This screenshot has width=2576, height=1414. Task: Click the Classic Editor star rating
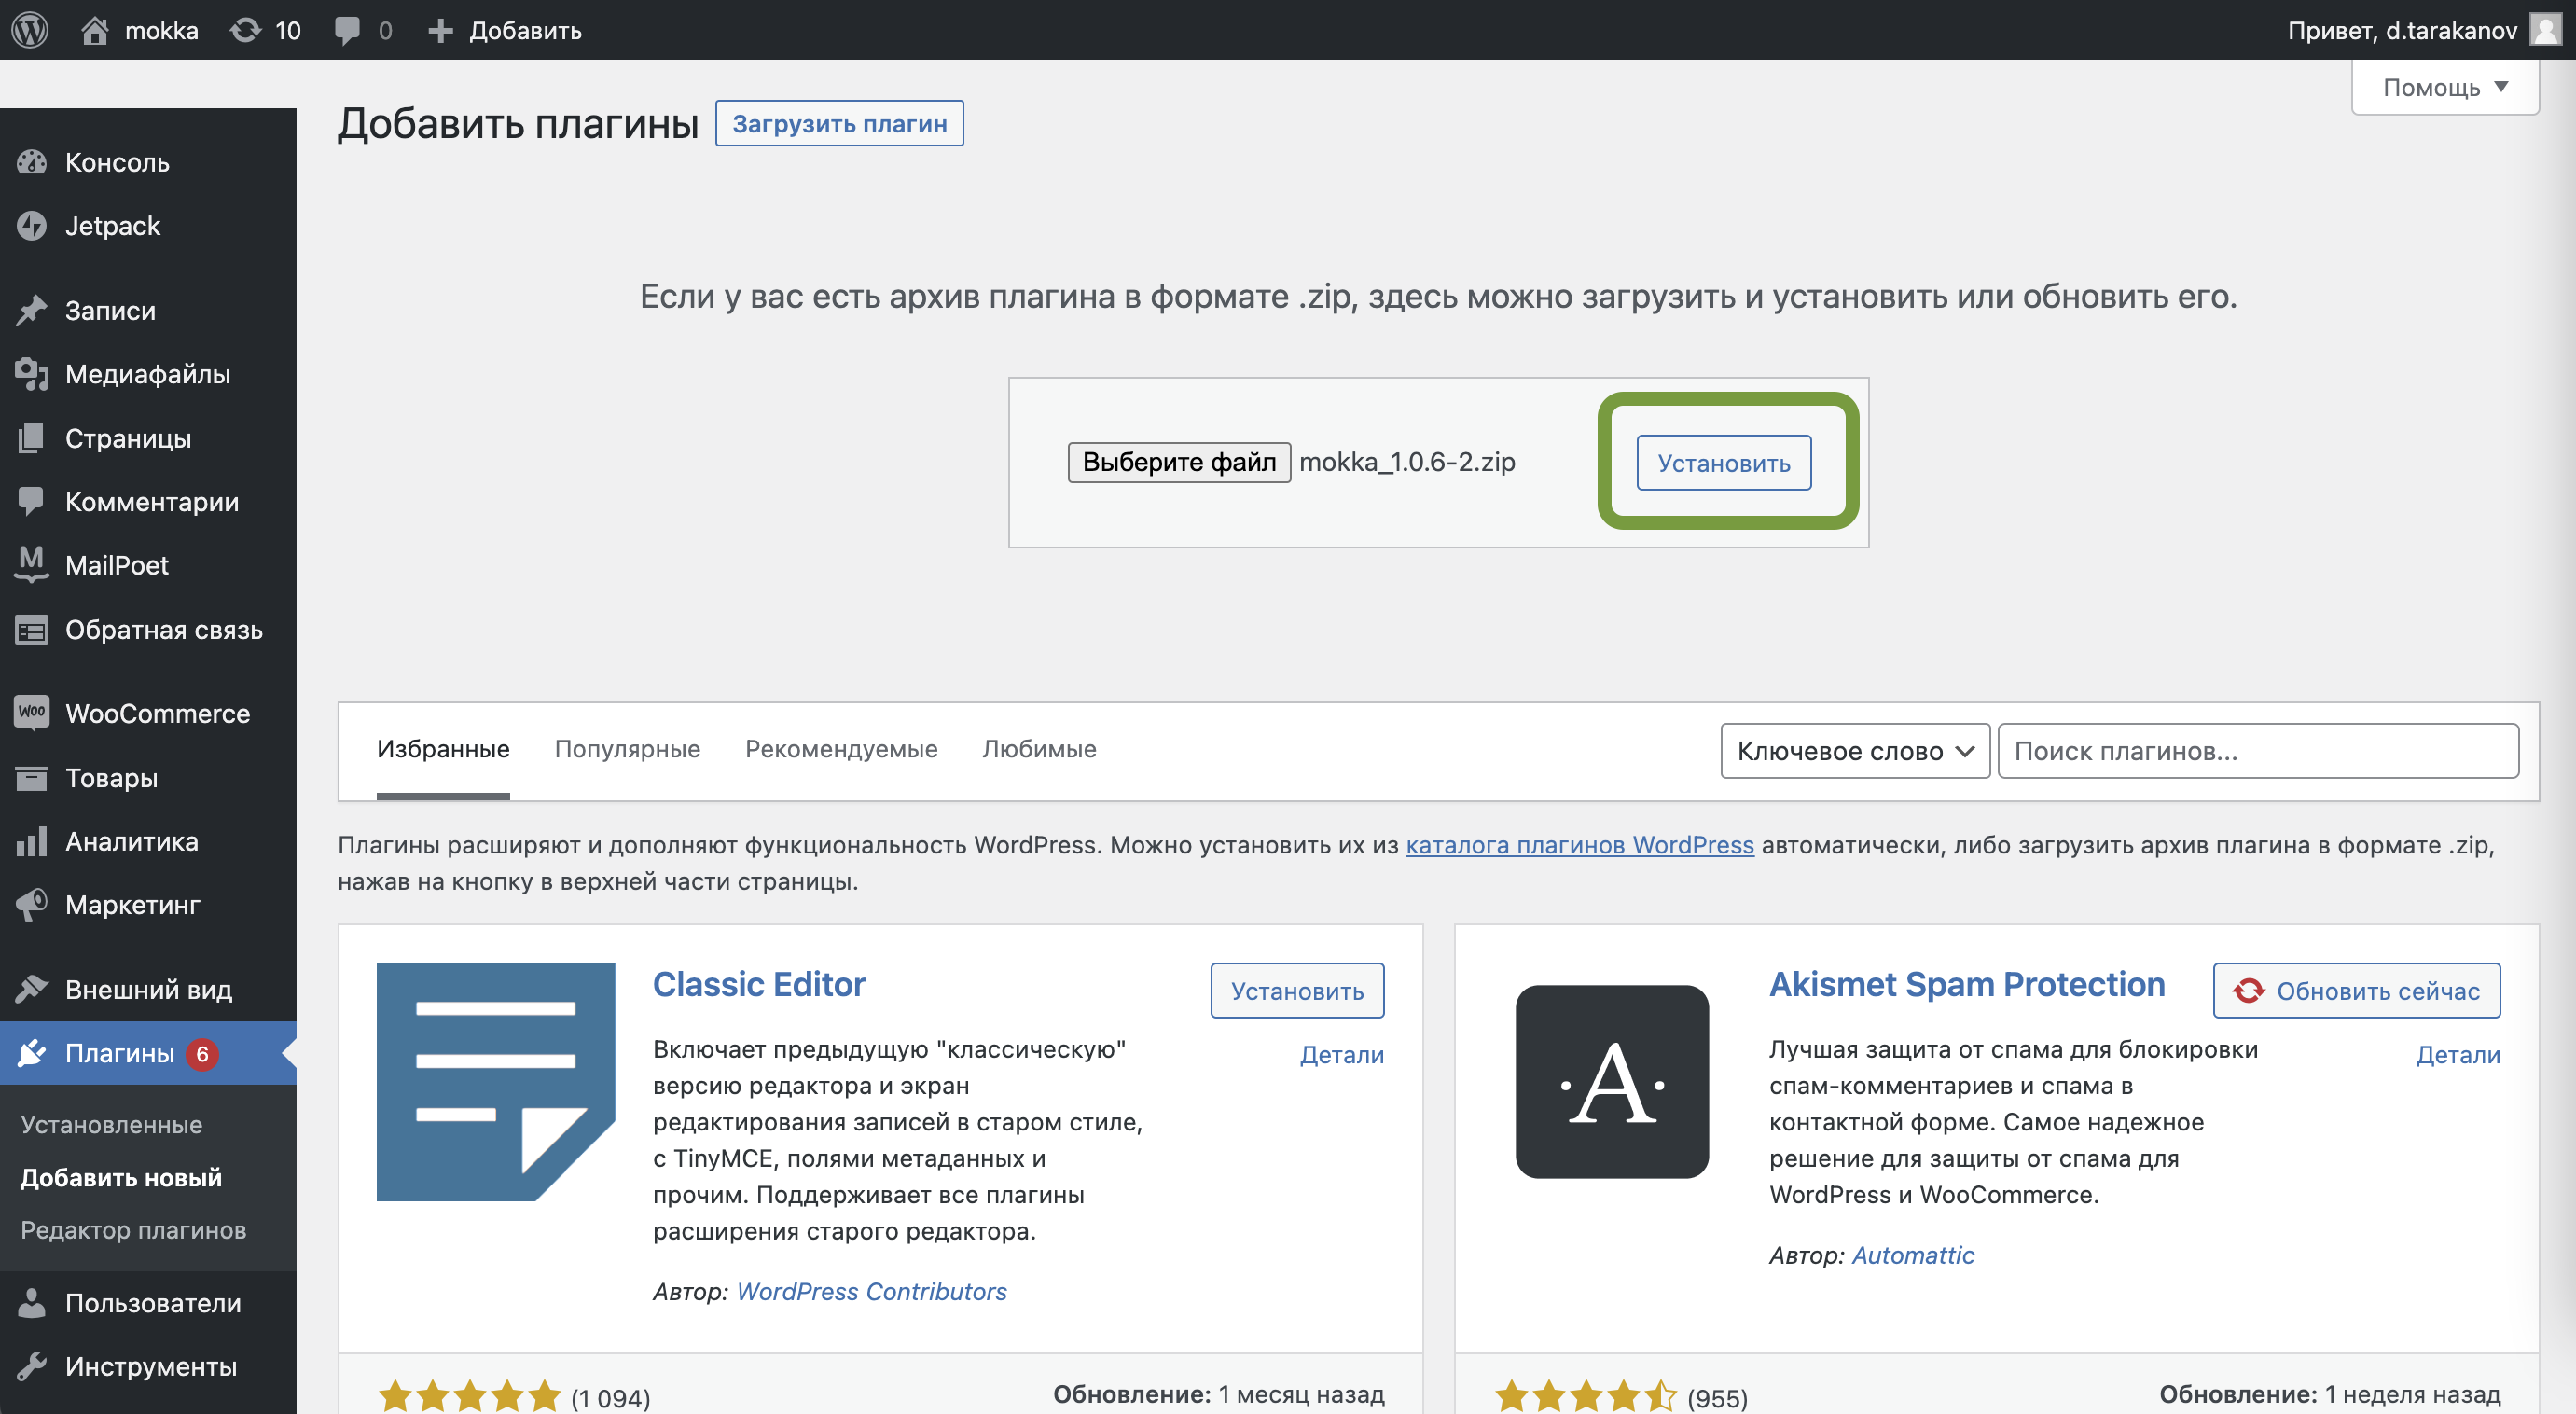click(469, 1396)
